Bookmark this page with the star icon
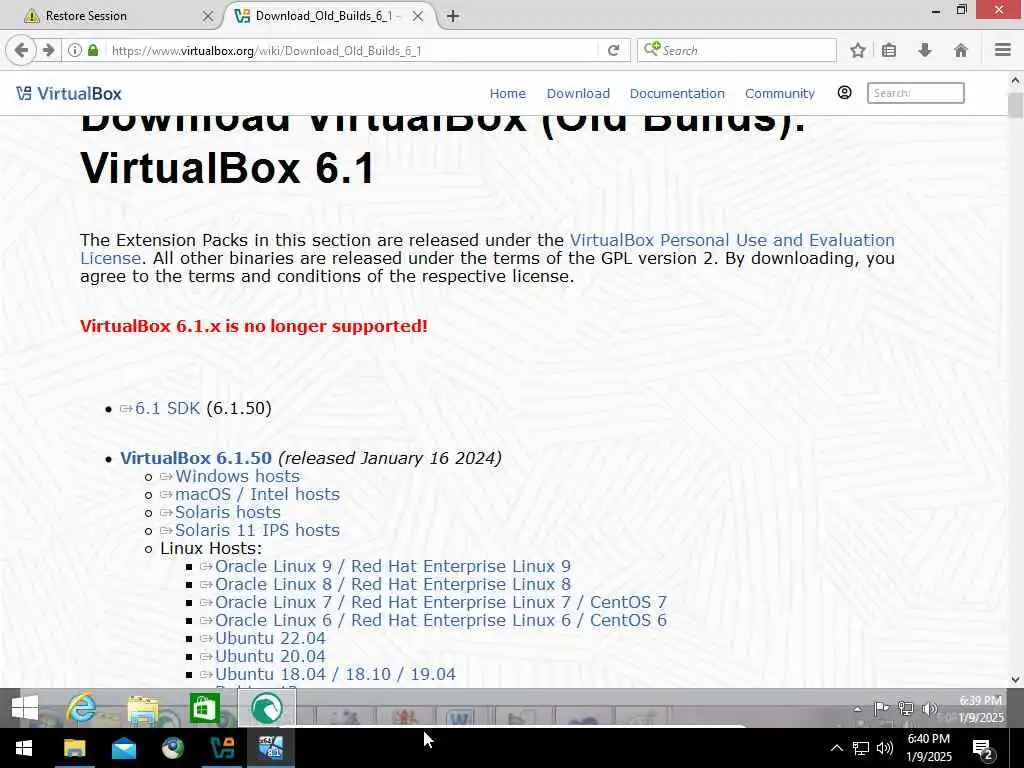 pos(858,50)
